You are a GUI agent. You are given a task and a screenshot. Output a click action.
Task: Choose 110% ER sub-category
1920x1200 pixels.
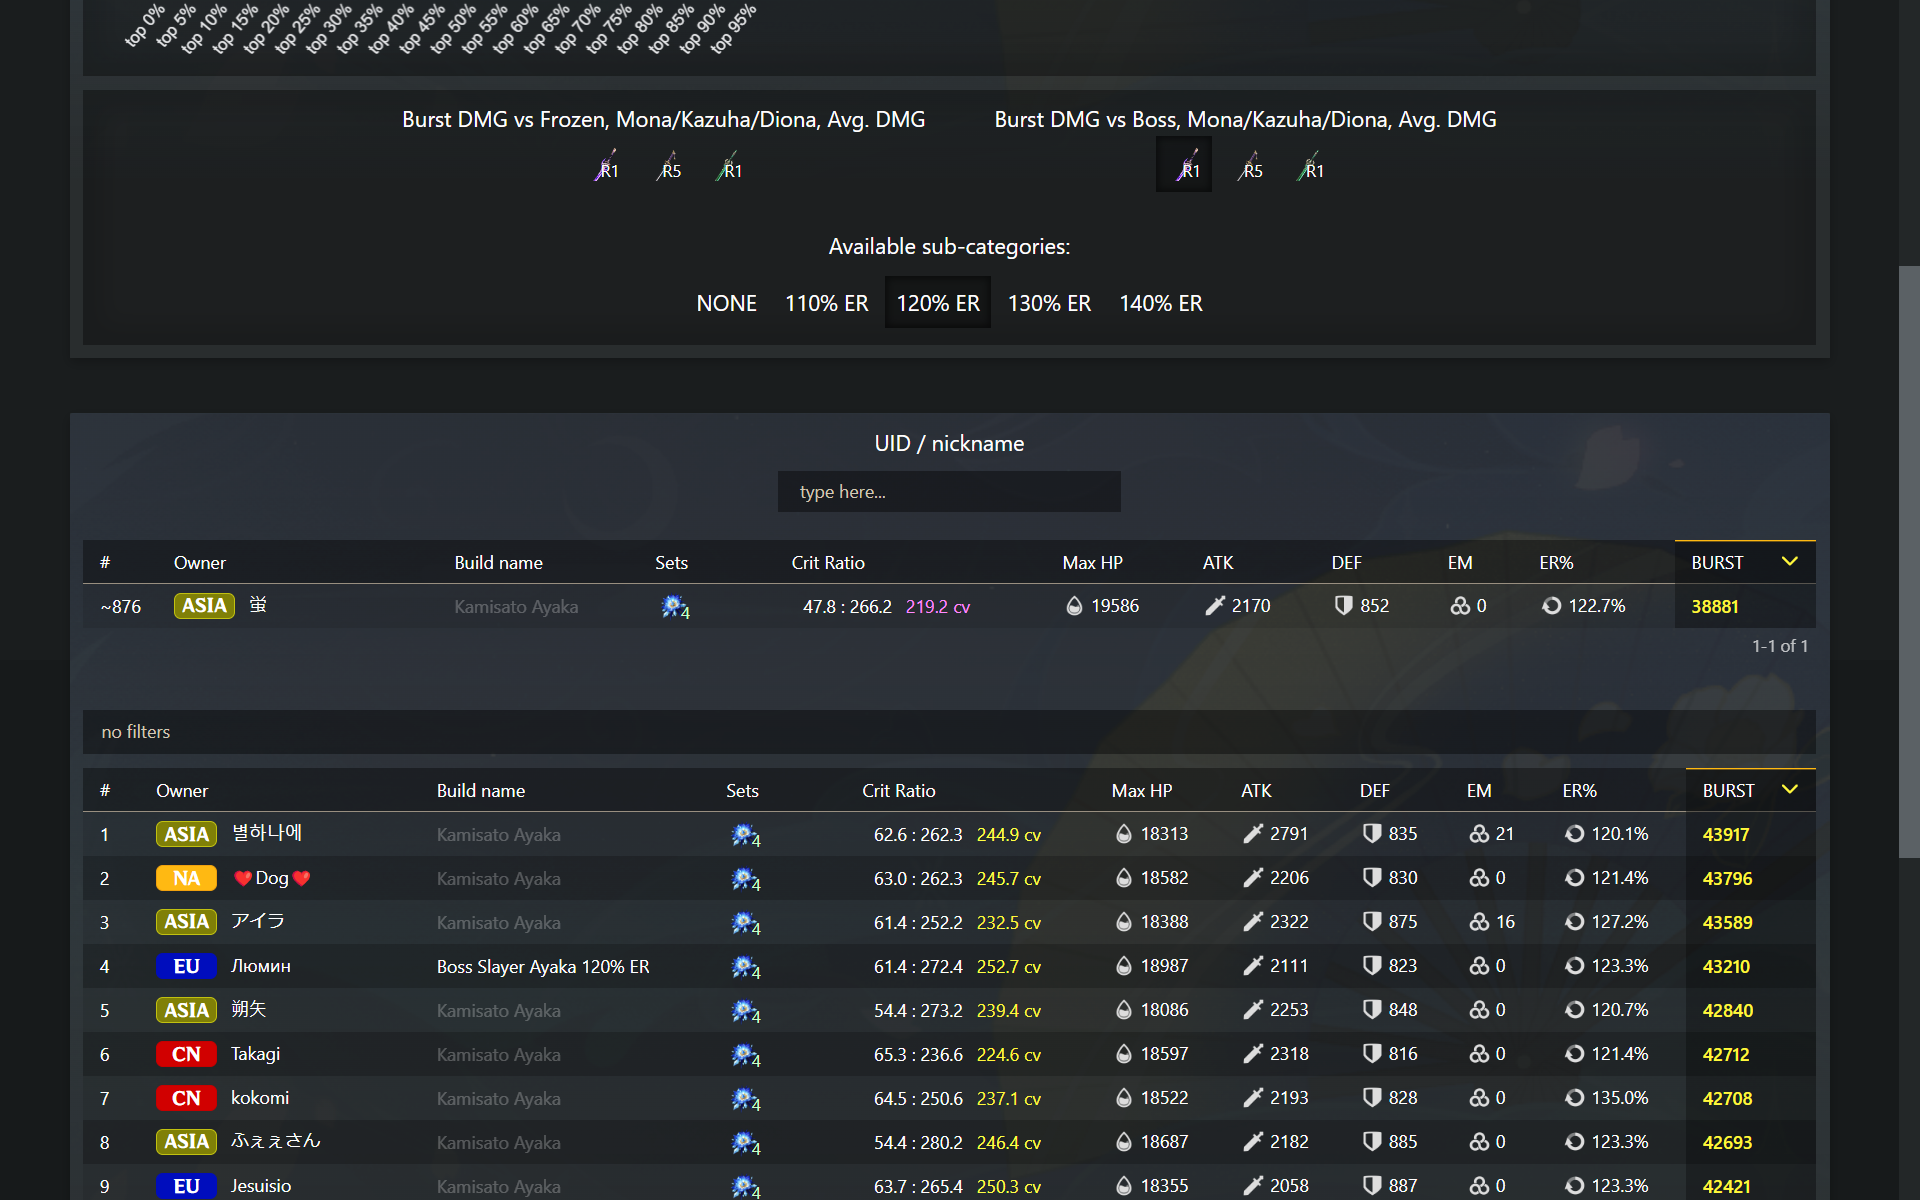827,303
